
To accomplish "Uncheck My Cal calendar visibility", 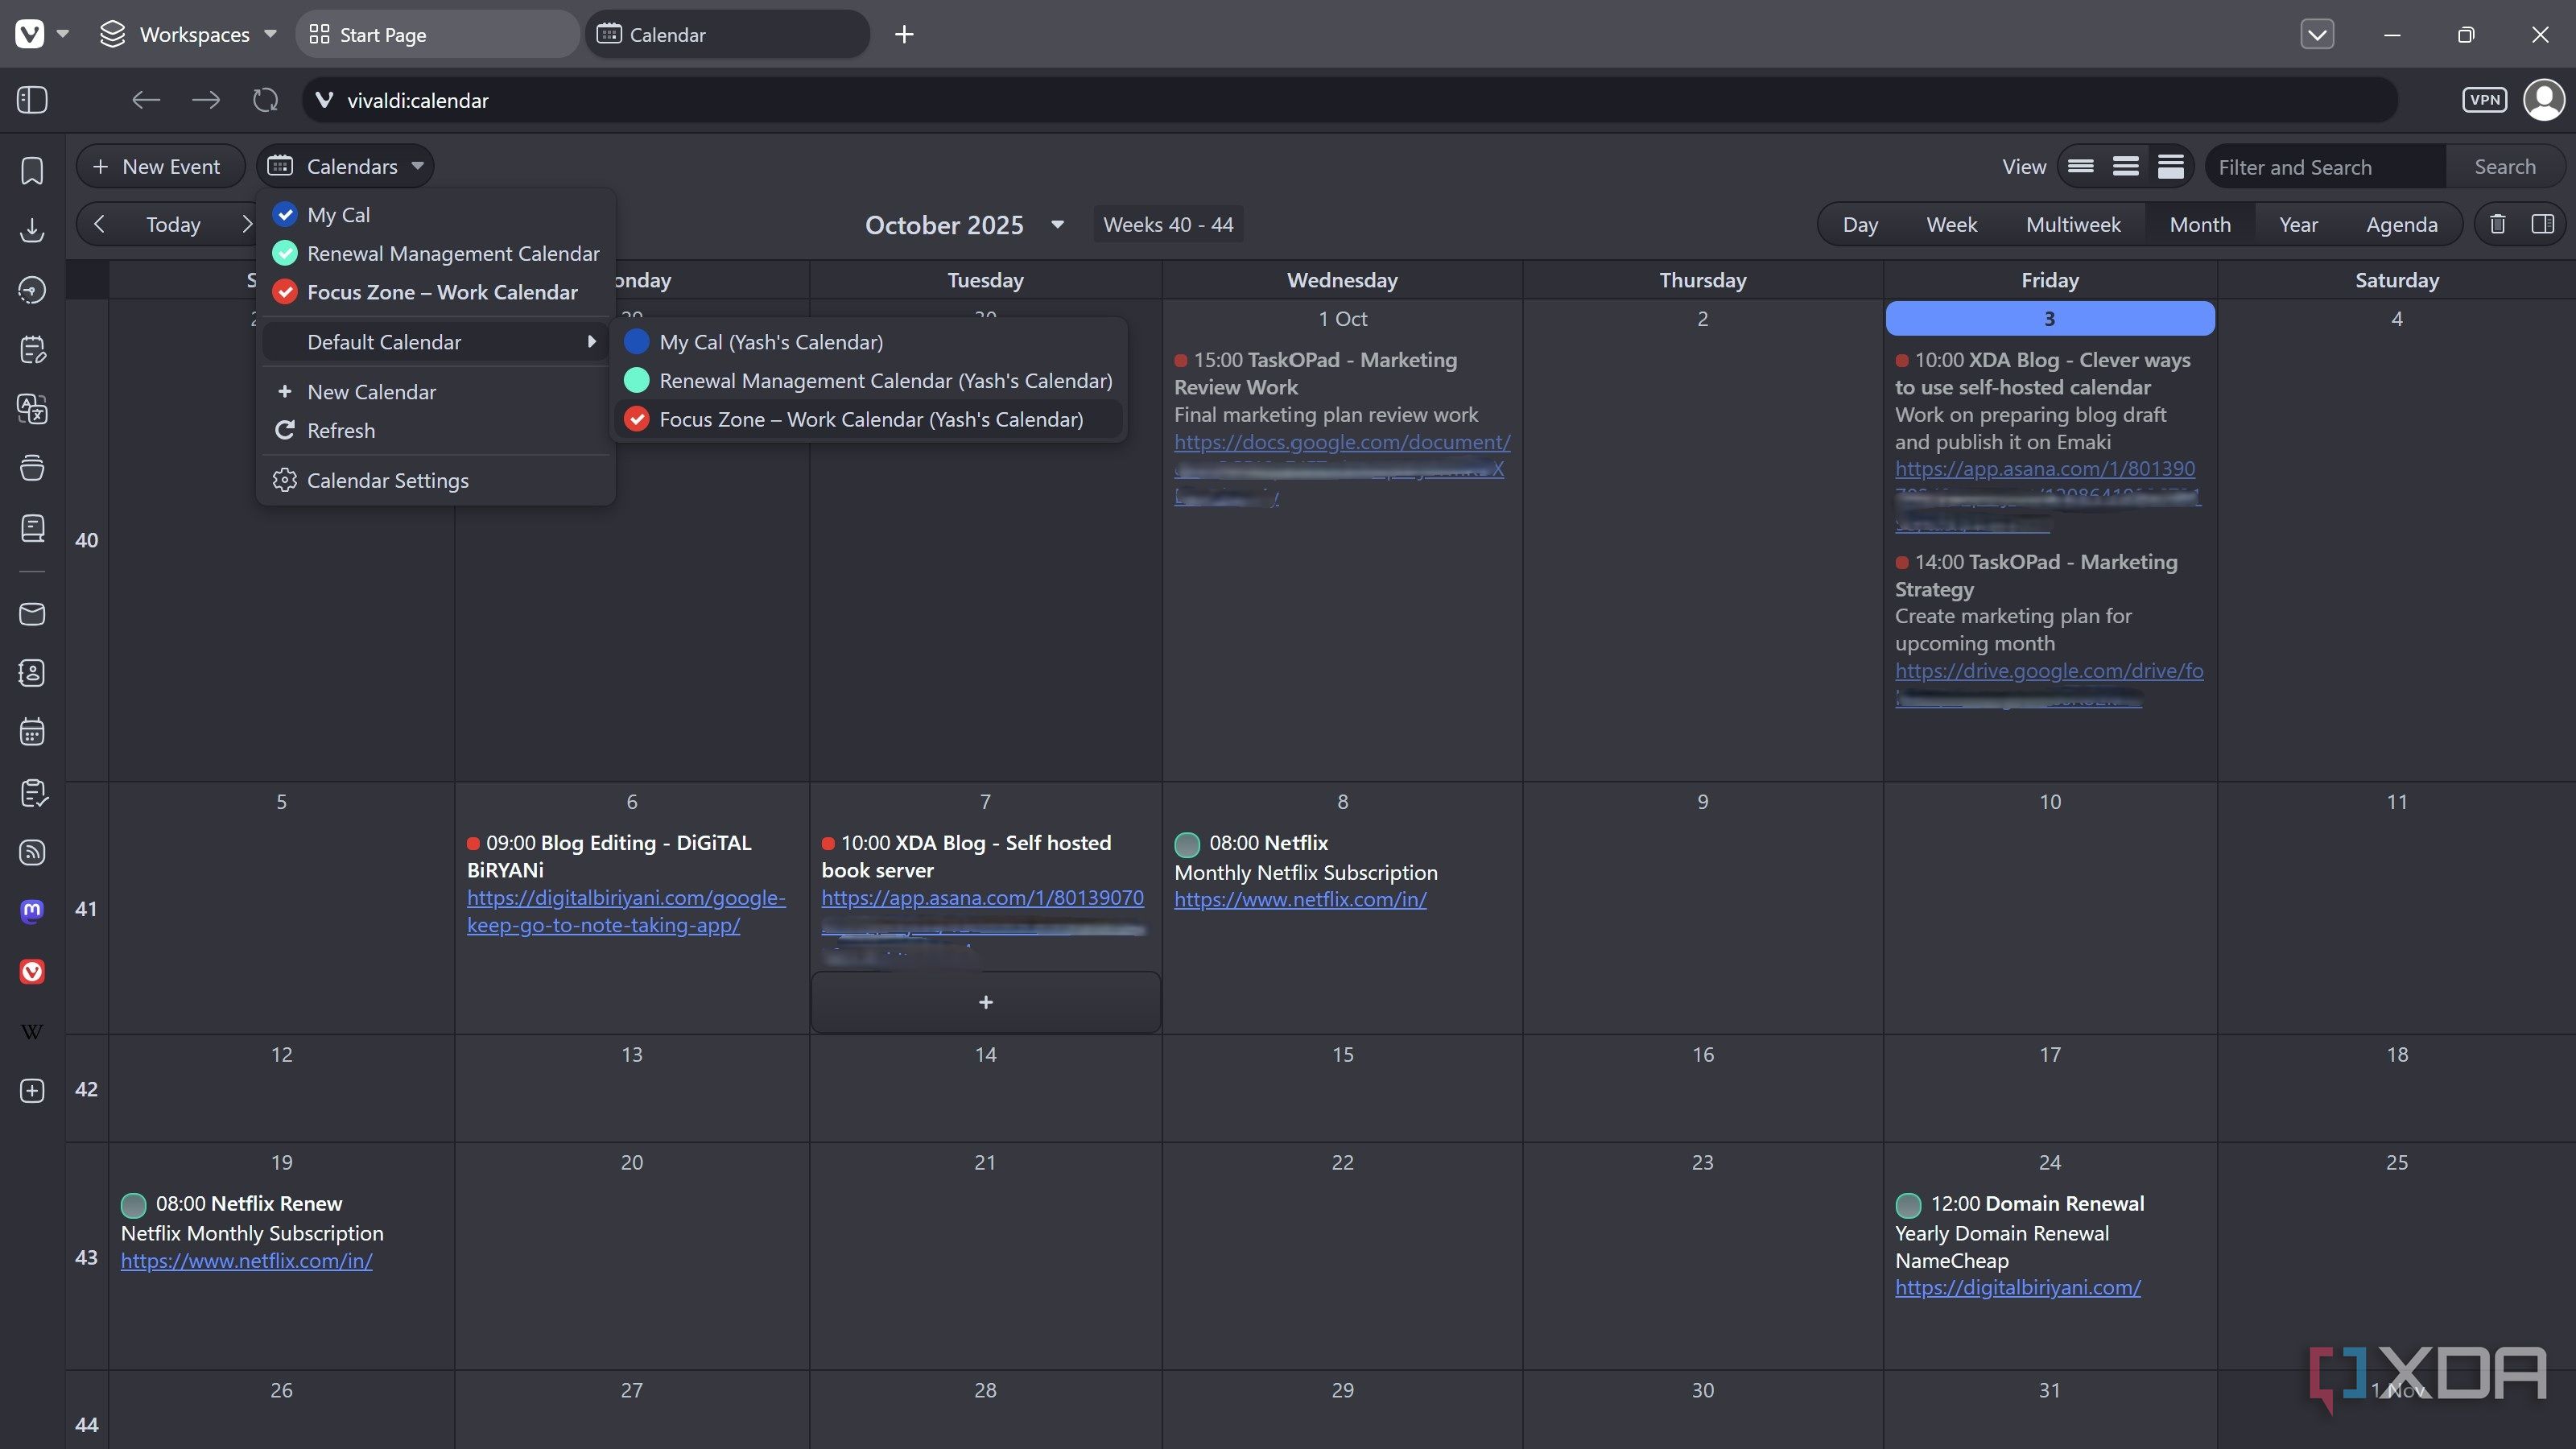I will point(285,214).
